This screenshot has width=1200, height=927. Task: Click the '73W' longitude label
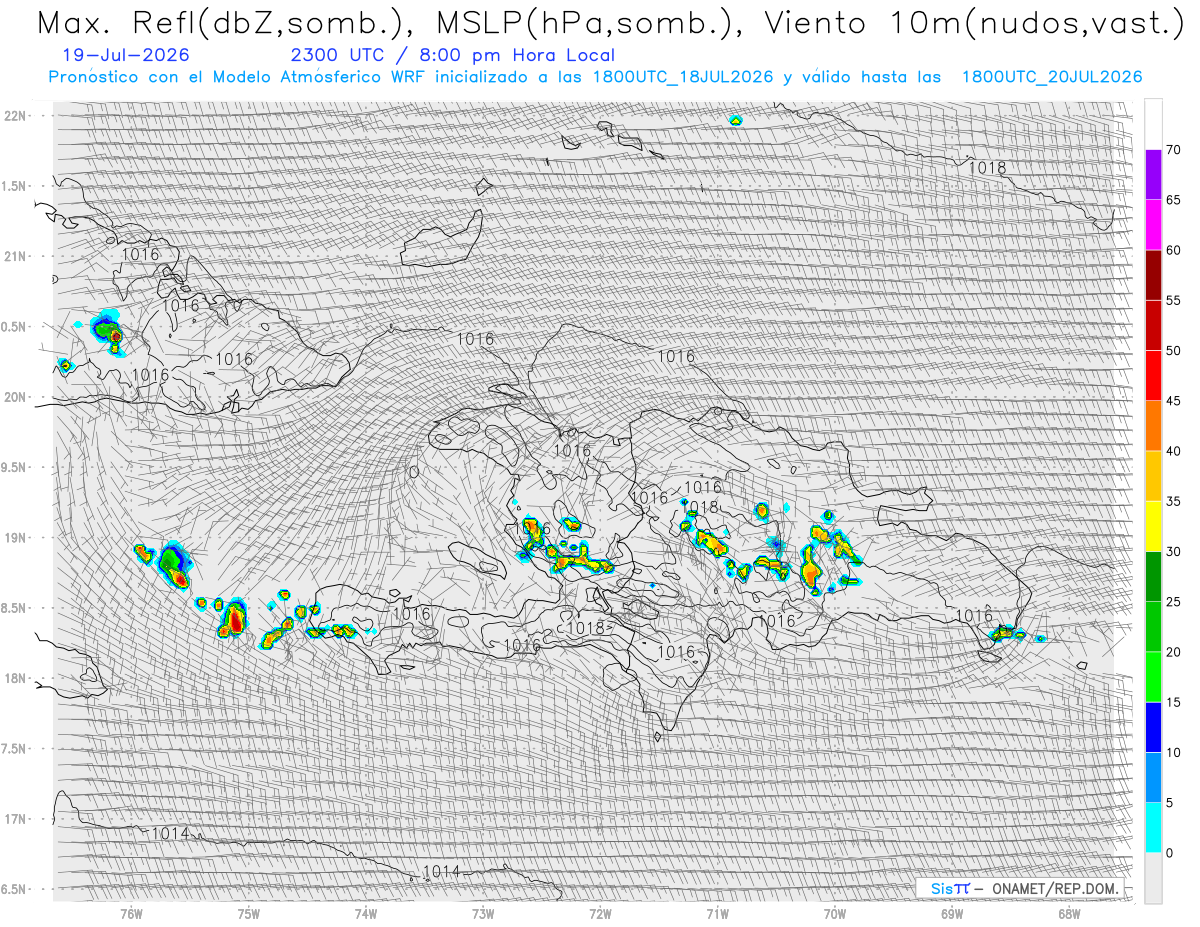[483, 913]
